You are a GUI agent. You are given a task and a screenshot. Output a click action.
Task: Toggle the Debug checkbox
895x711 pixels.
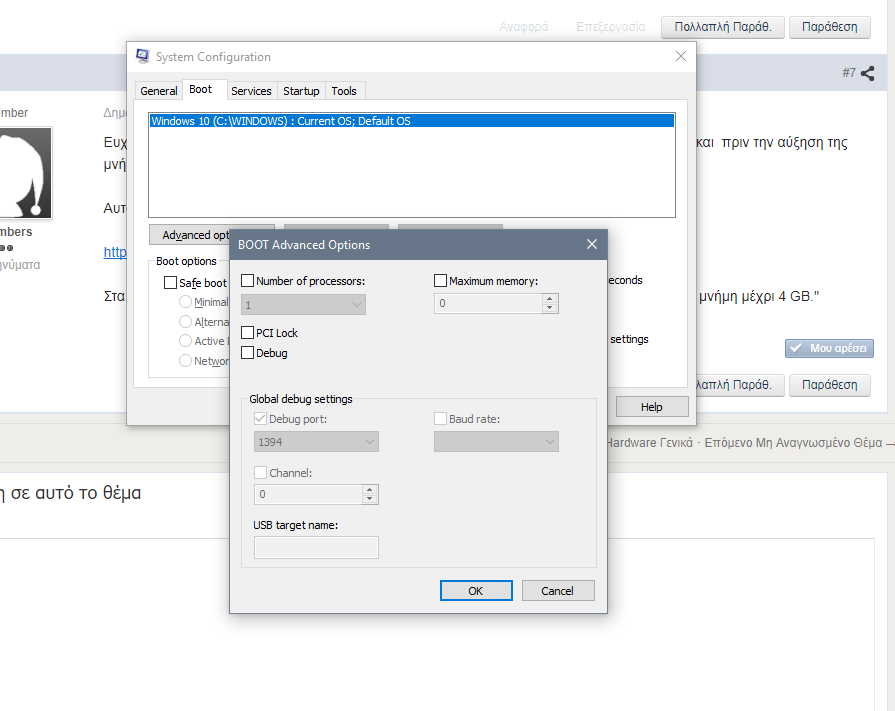tap(247, 353)
